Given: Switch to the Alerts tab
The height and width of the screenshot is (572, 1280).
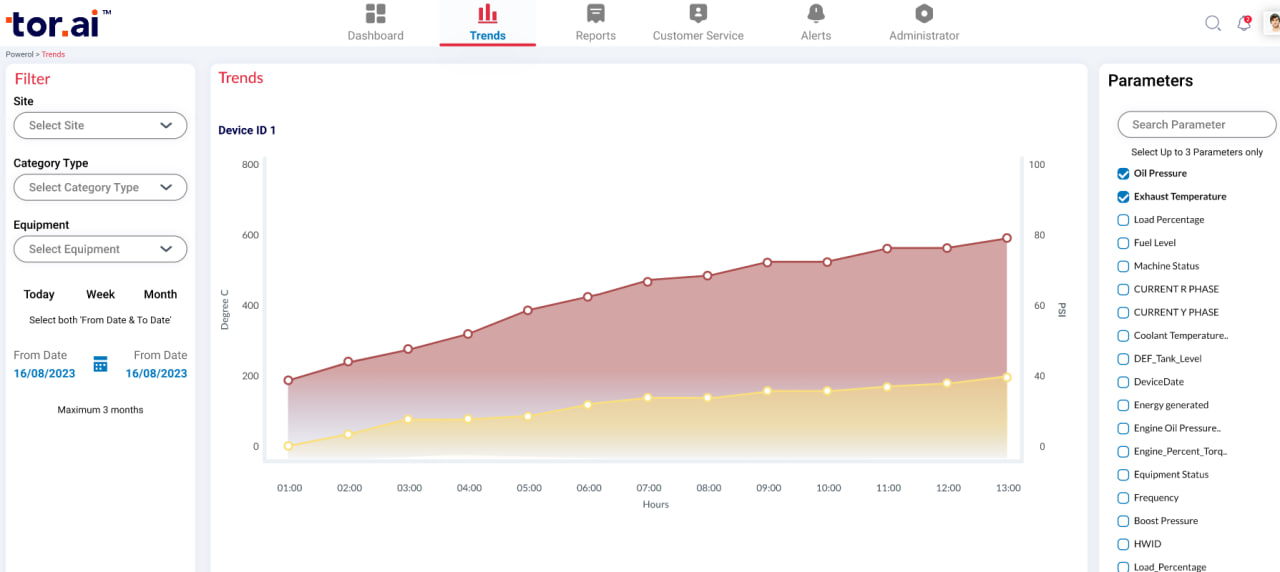Looking at the screenshot, I should 816,36.
